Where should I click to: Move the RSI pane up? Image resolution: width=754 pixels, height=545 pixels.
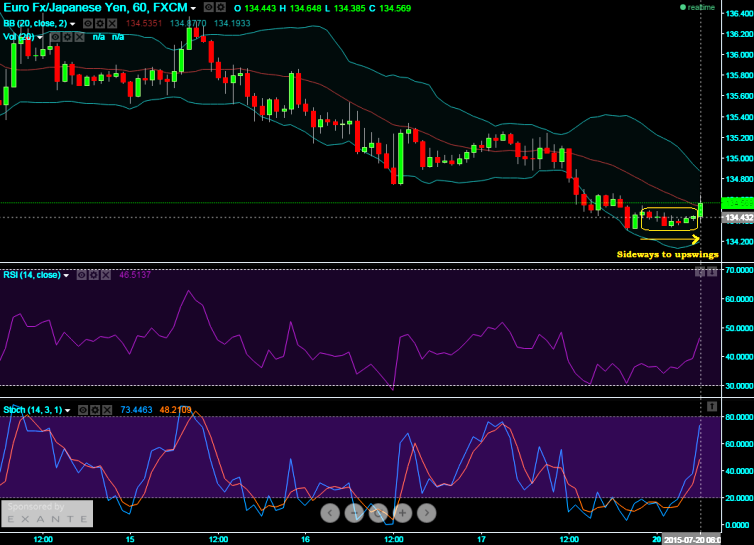pos(700,272)
